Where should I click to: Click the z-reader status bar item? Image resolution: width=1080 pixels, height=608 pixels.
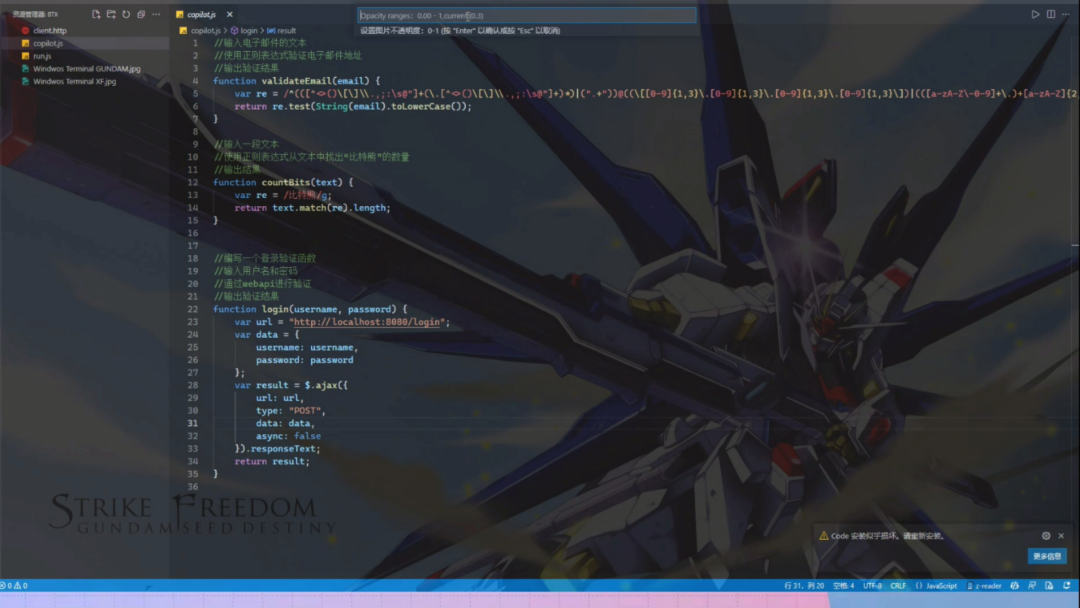pyautogui.click(x=984, y=586)
